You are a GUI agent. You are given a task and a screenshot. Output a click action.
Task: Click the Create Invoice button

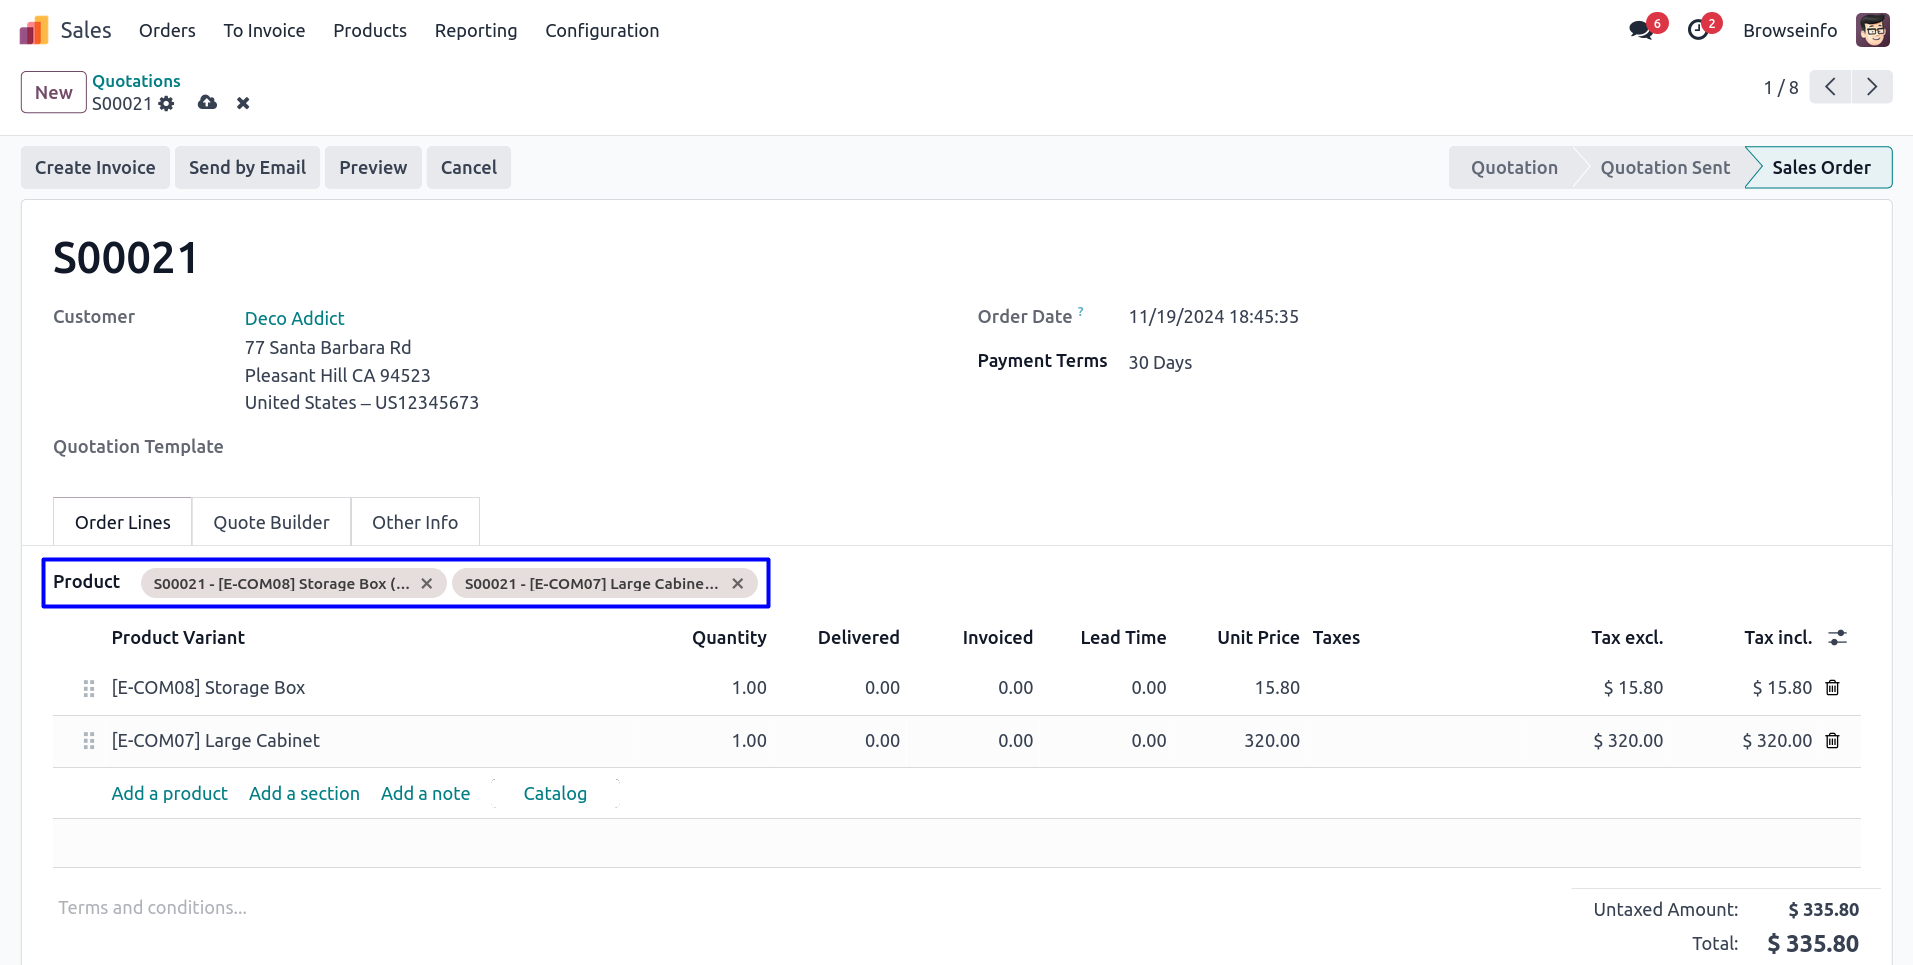(95, 168)
